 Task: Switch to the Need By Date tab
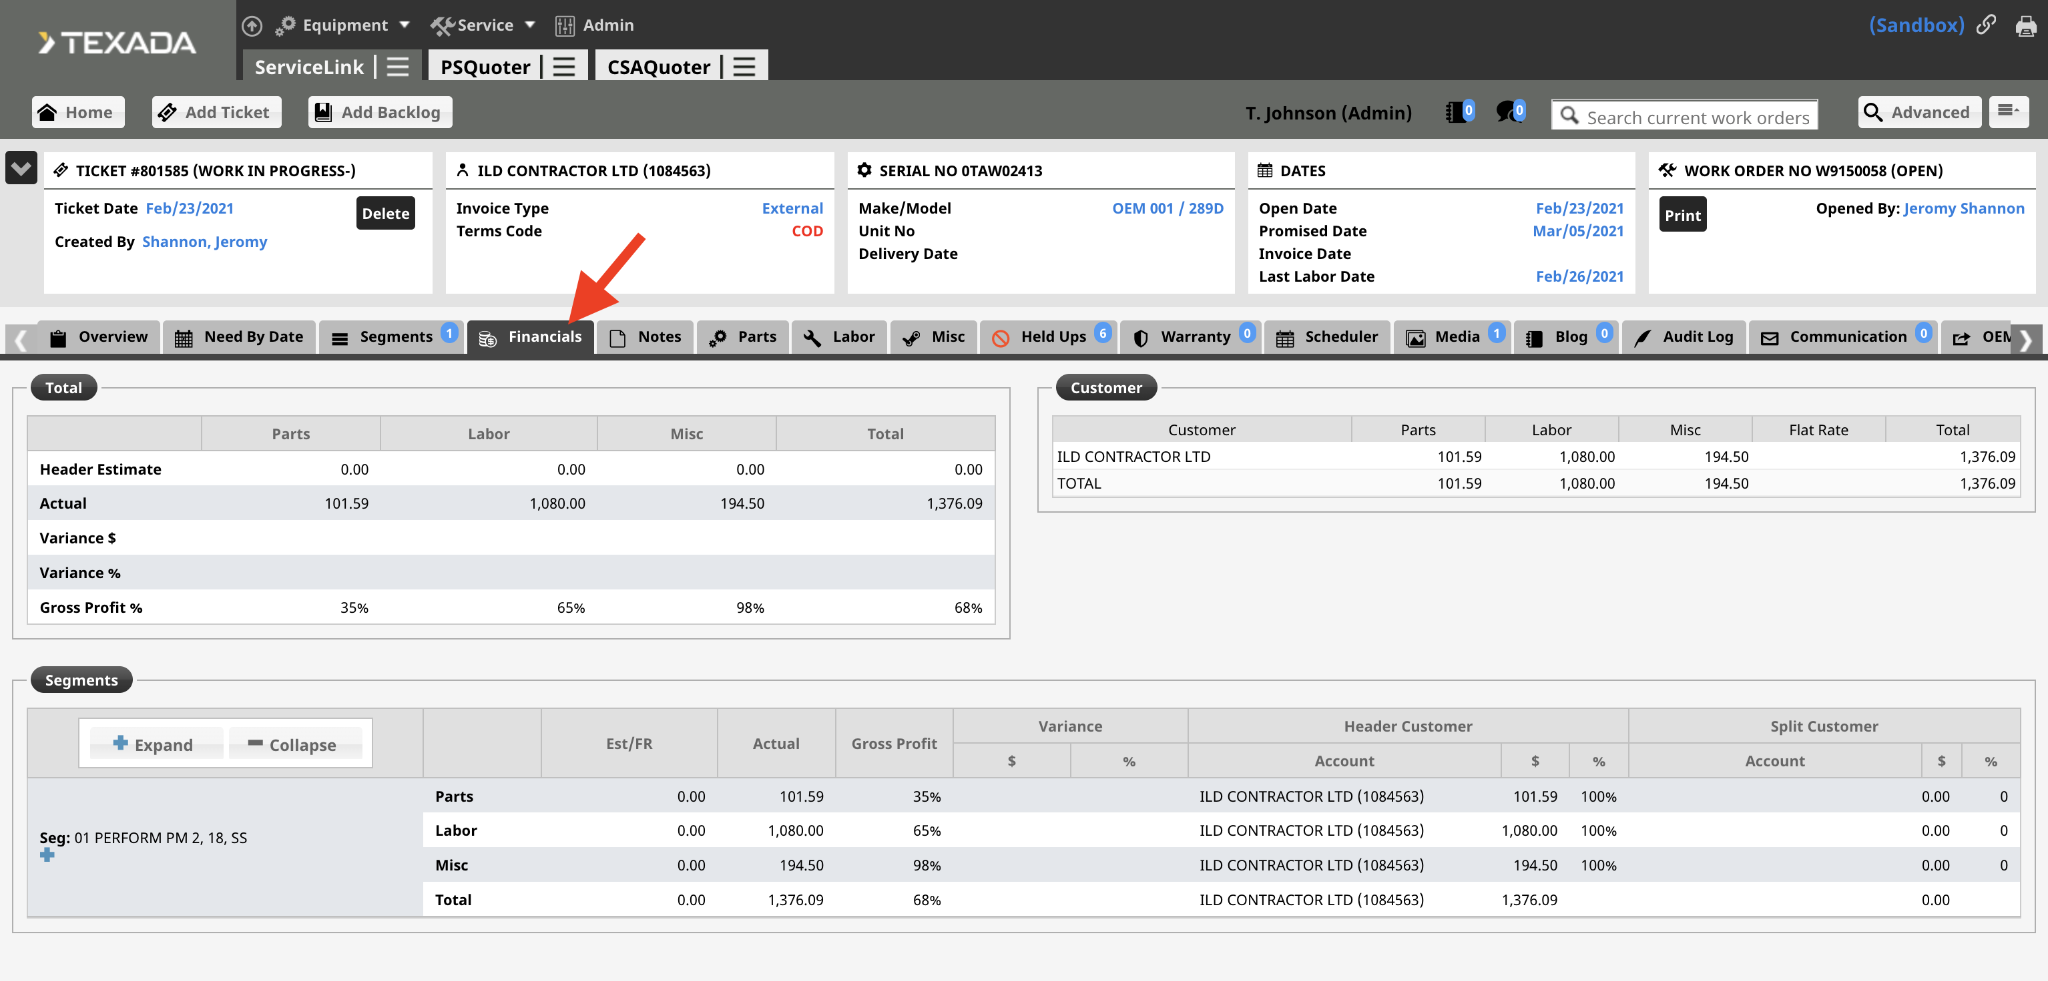coord(239,337)
